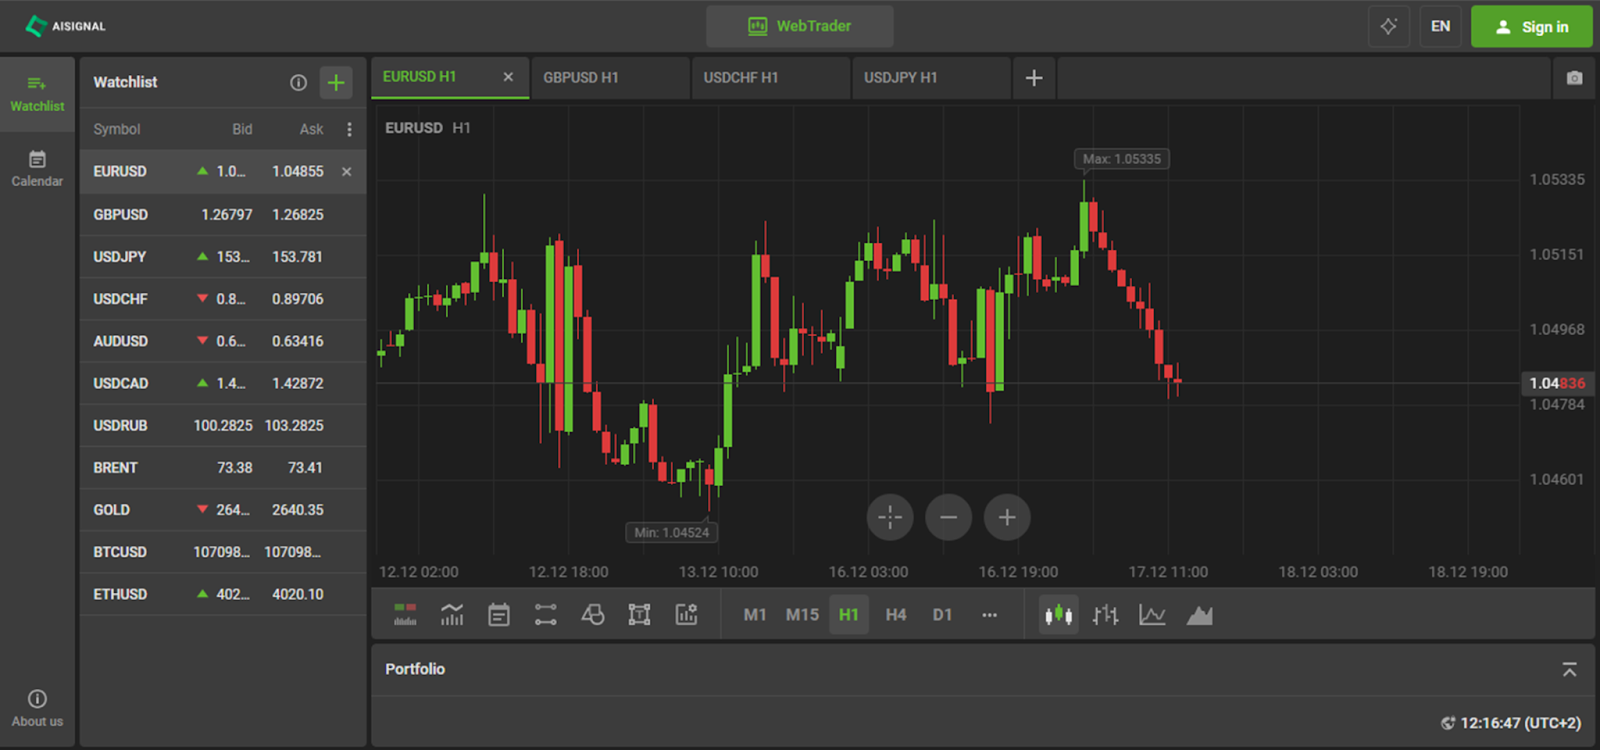Open the About us info page

click(x=37, y=708)
